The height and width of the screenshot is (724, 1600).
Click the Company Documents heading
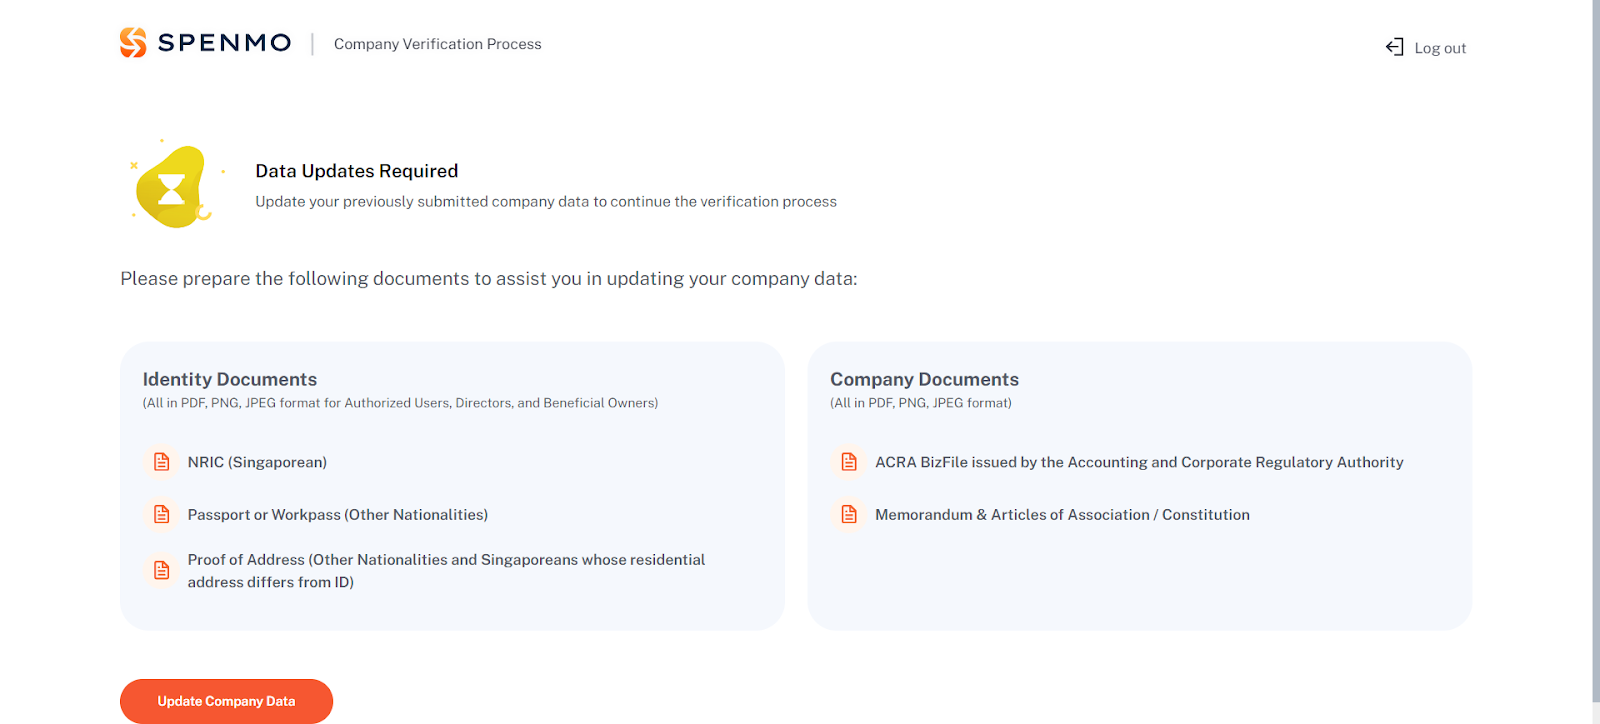[924, 379]
